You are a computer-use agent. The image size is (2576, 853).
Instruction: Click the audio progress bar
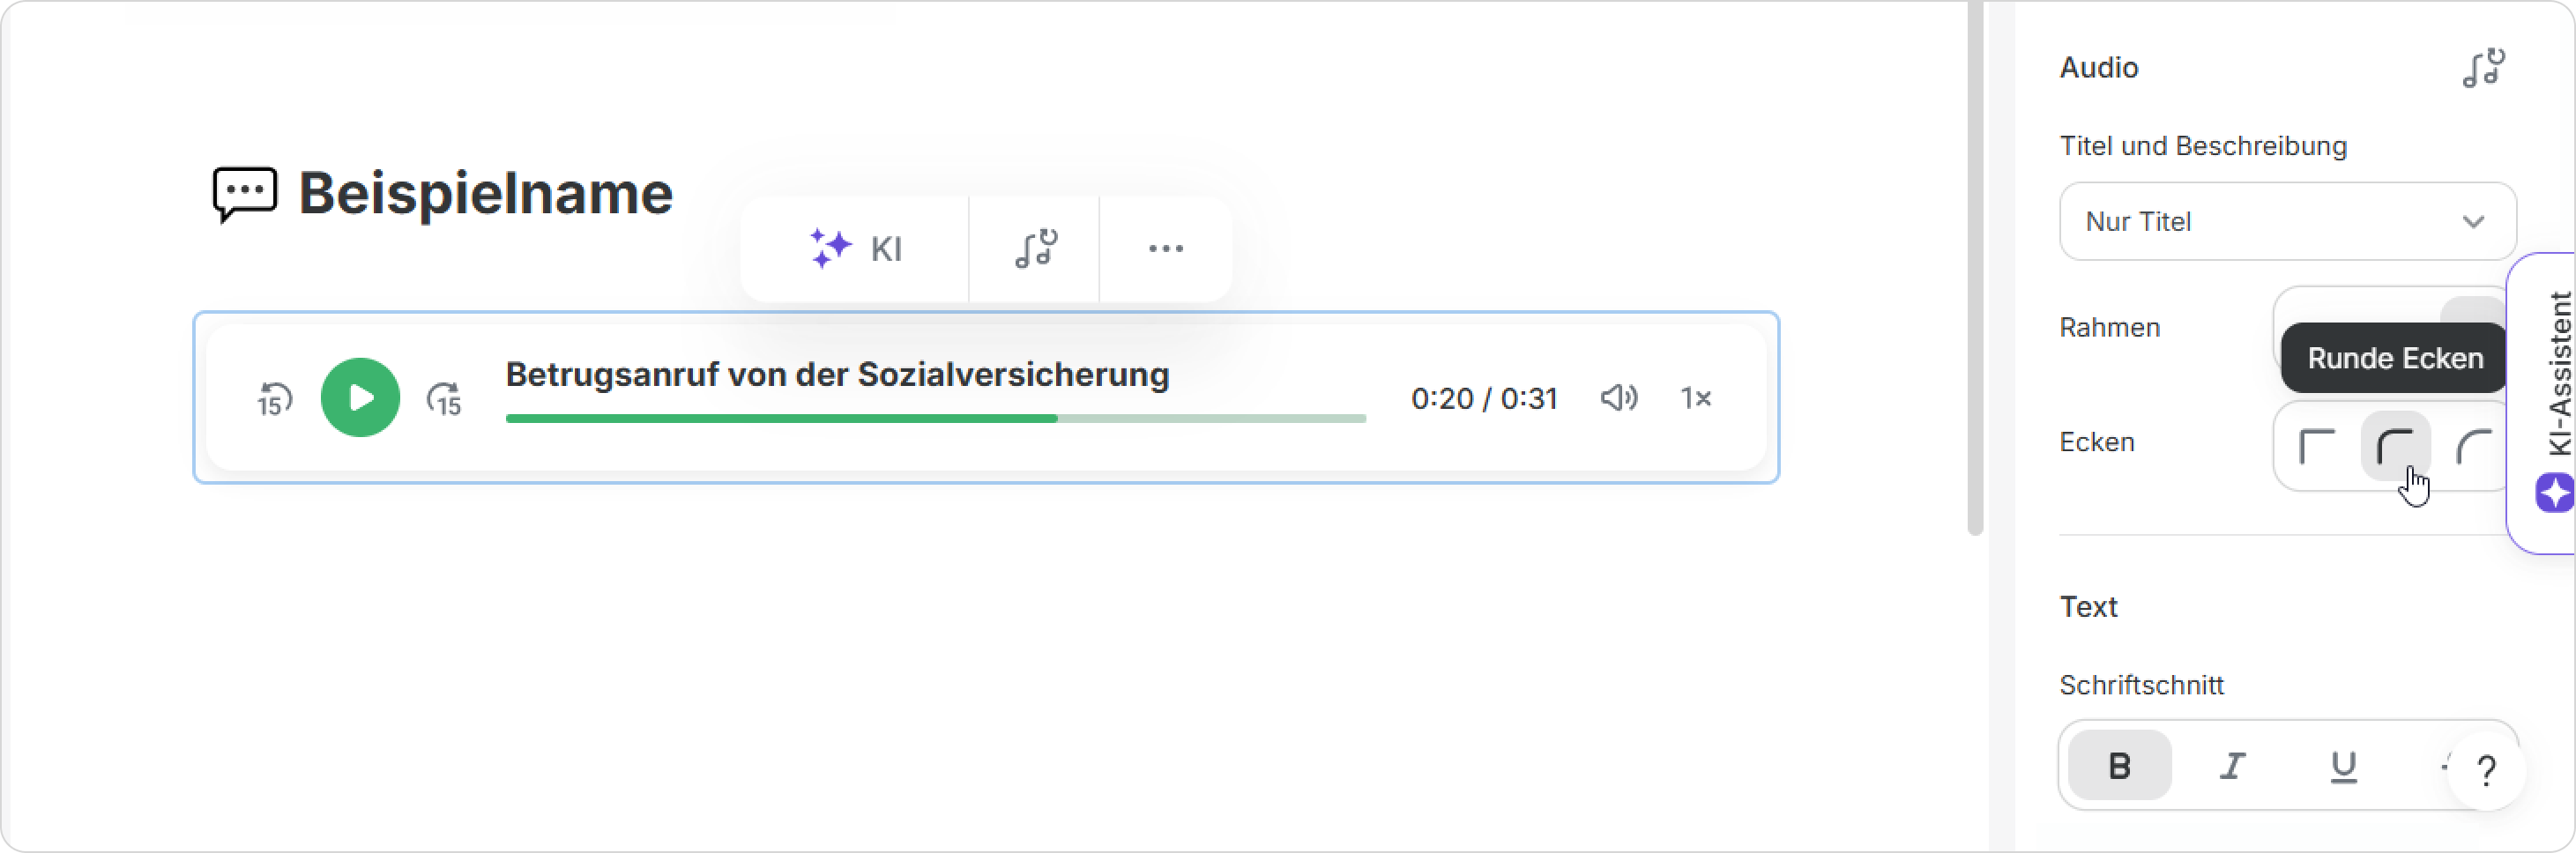click(935, 419)
